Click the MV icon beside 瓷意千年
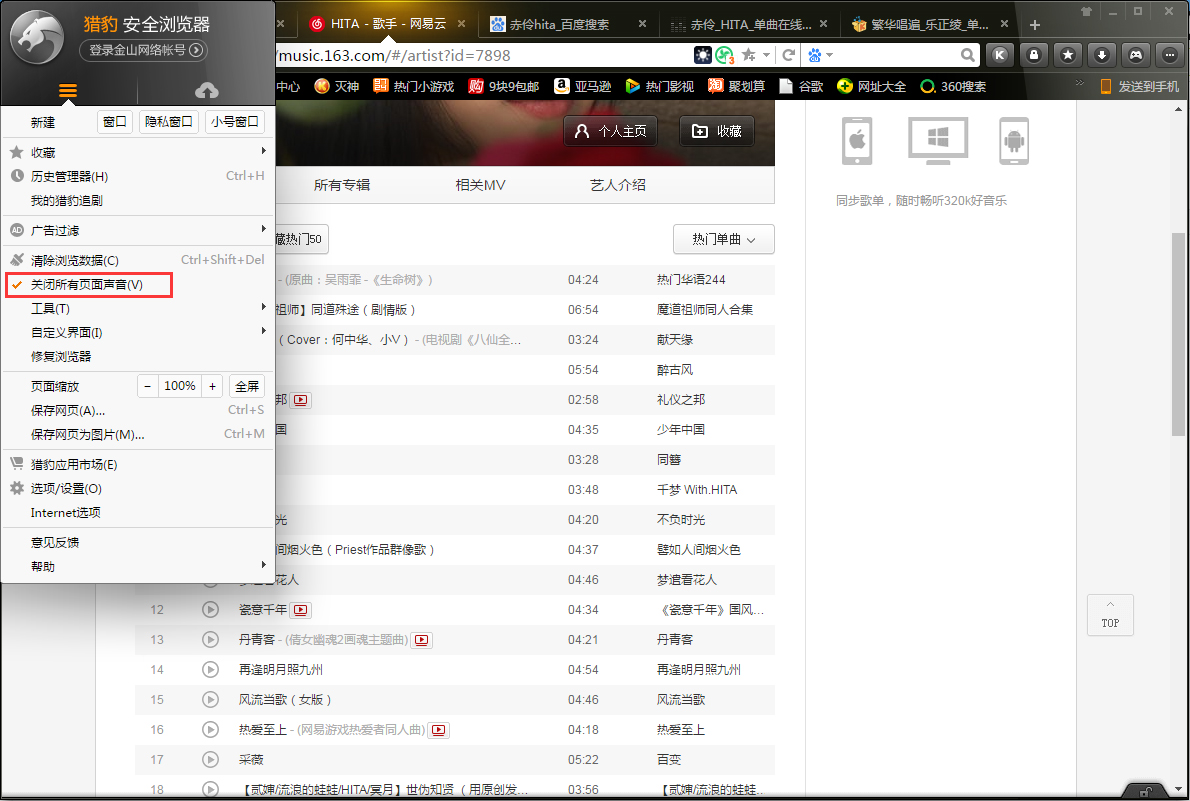 pos(301,610)
